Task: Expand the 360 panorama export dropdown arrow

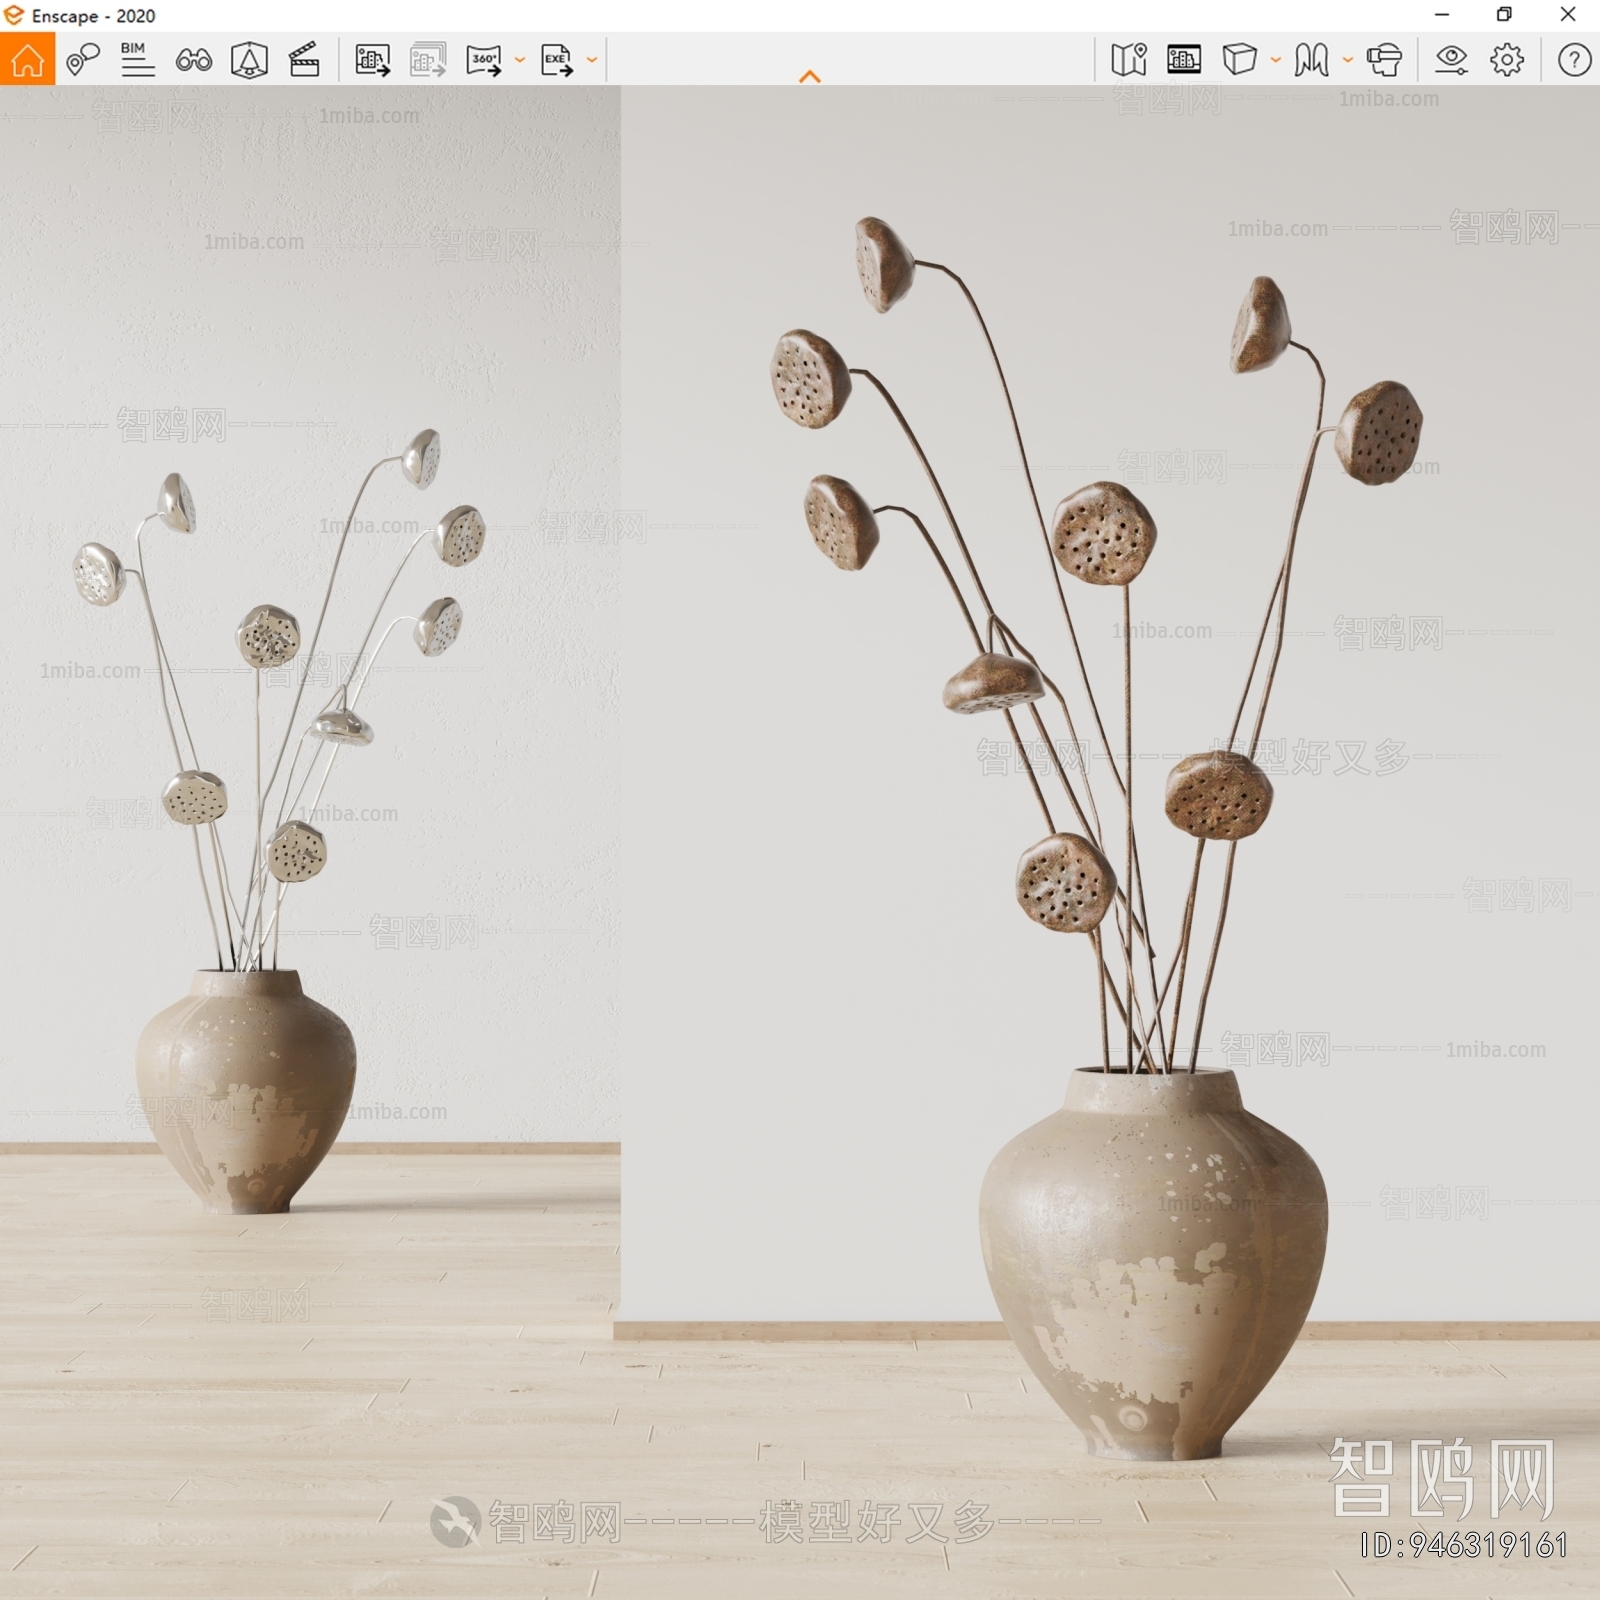Action: click(520, 60)
